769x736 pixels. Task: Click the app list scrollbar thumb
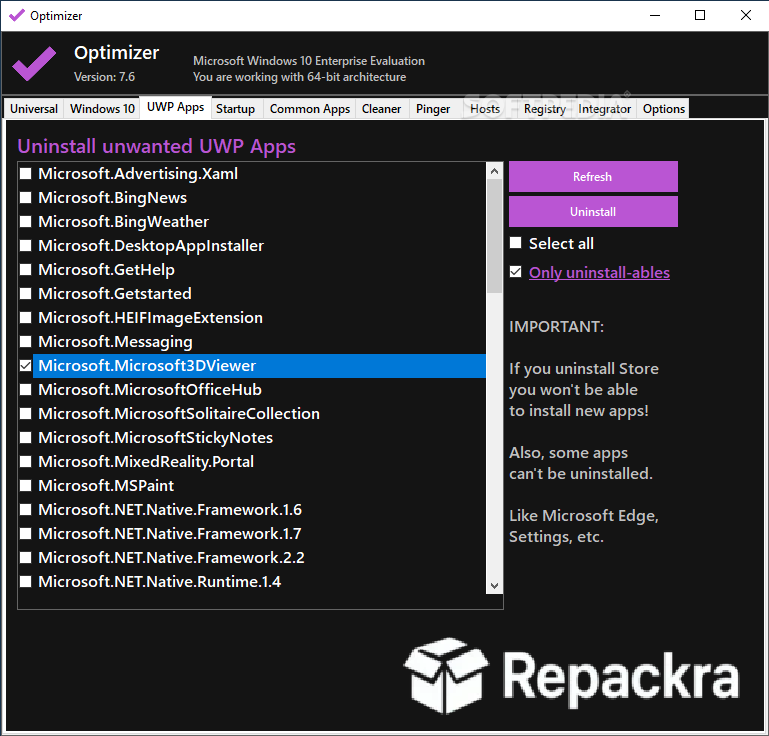[494, 236]
